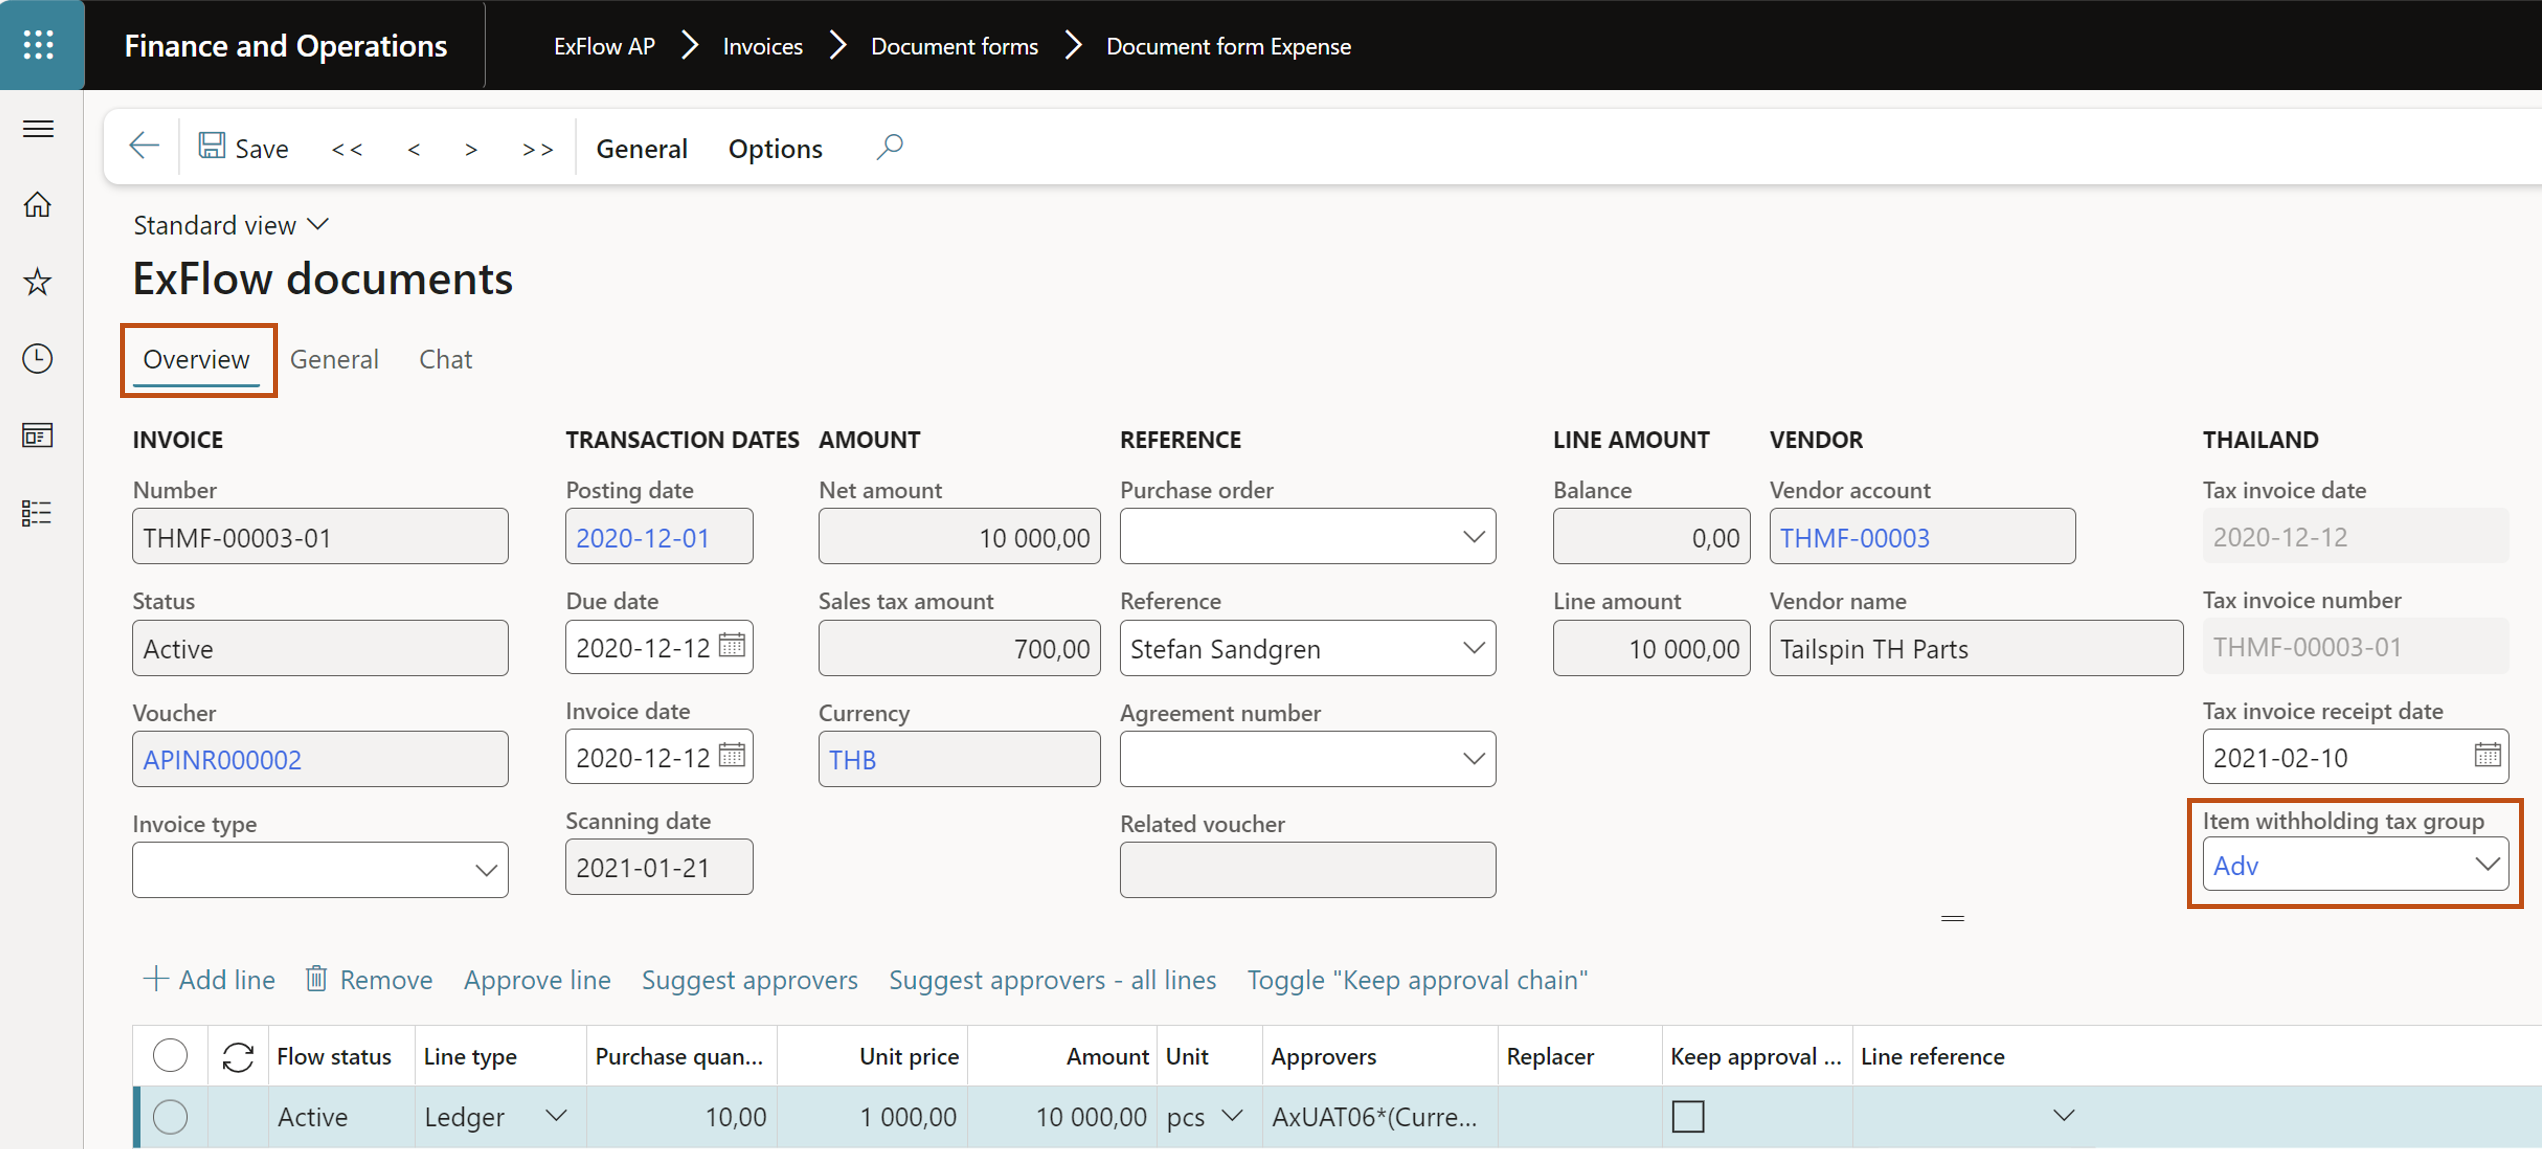Image resolution: width=2542 pixels, height=1149 pixels.
Task: Expand Unit pcs dropdown
Action: 1232,1116
